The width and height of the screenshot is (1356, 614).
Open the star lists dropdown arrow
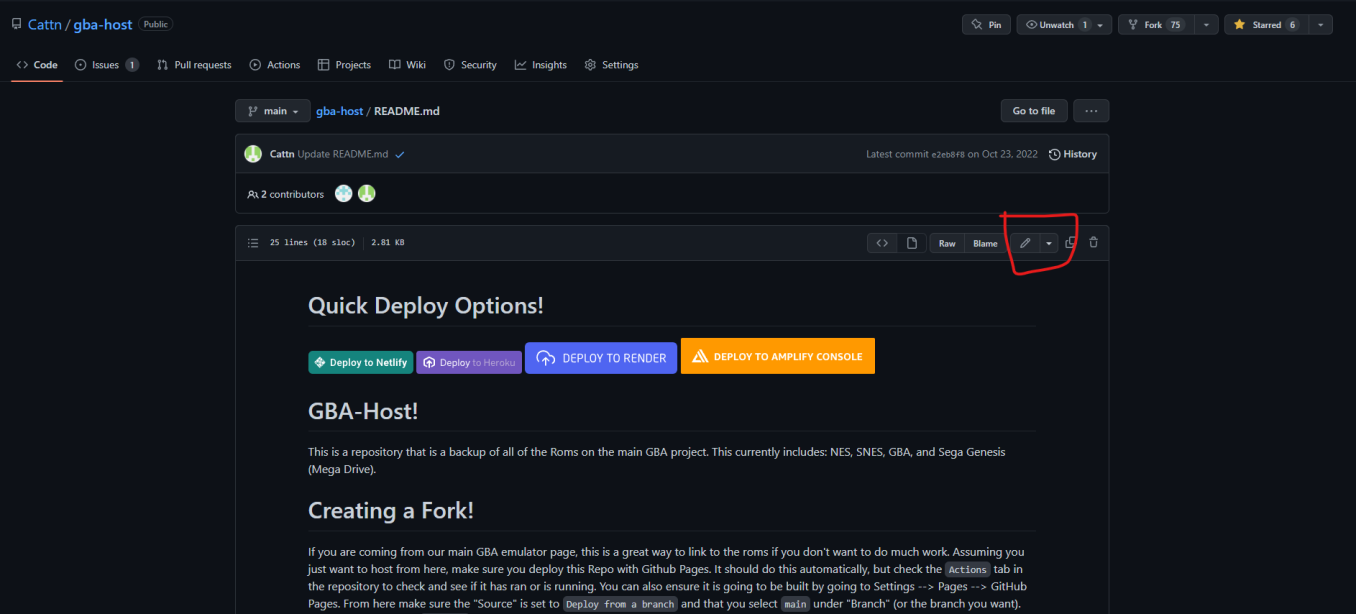(x=1320, y=25)
